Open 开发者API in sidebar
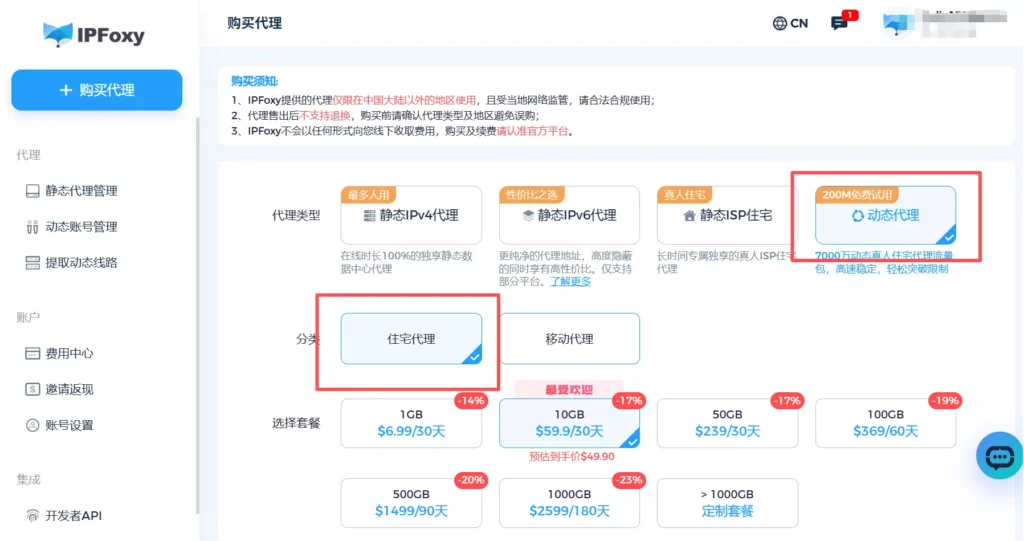1024x541 pixels. point(72,516)
